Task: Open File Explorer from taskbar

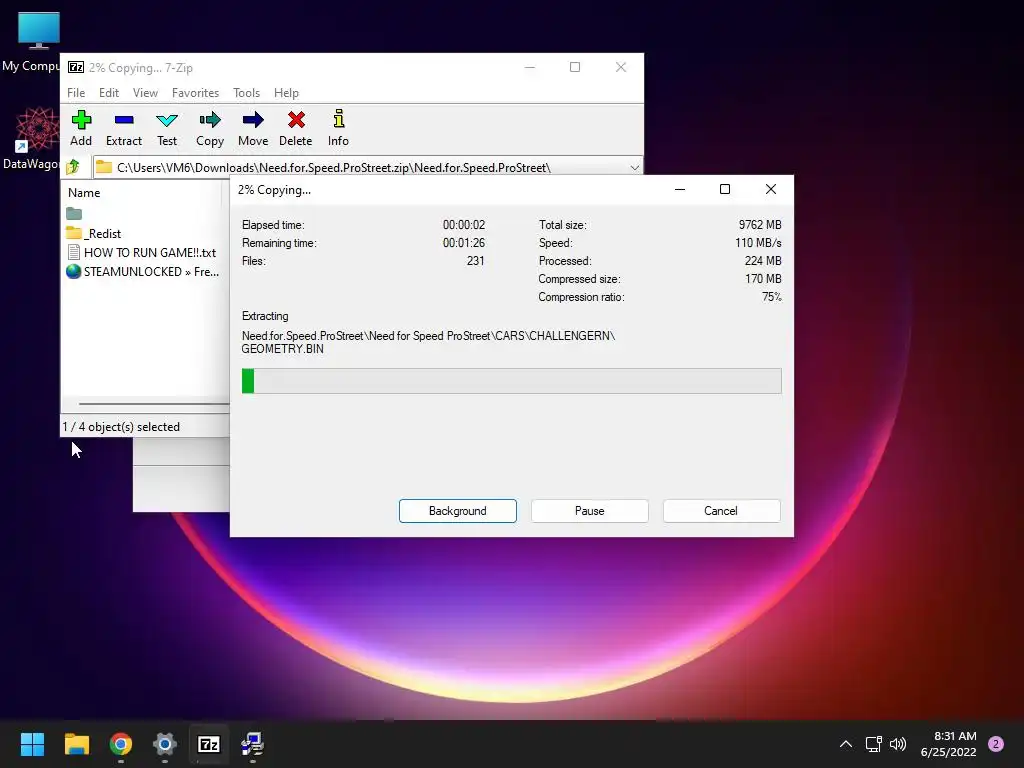Action: tap(76, 744)
